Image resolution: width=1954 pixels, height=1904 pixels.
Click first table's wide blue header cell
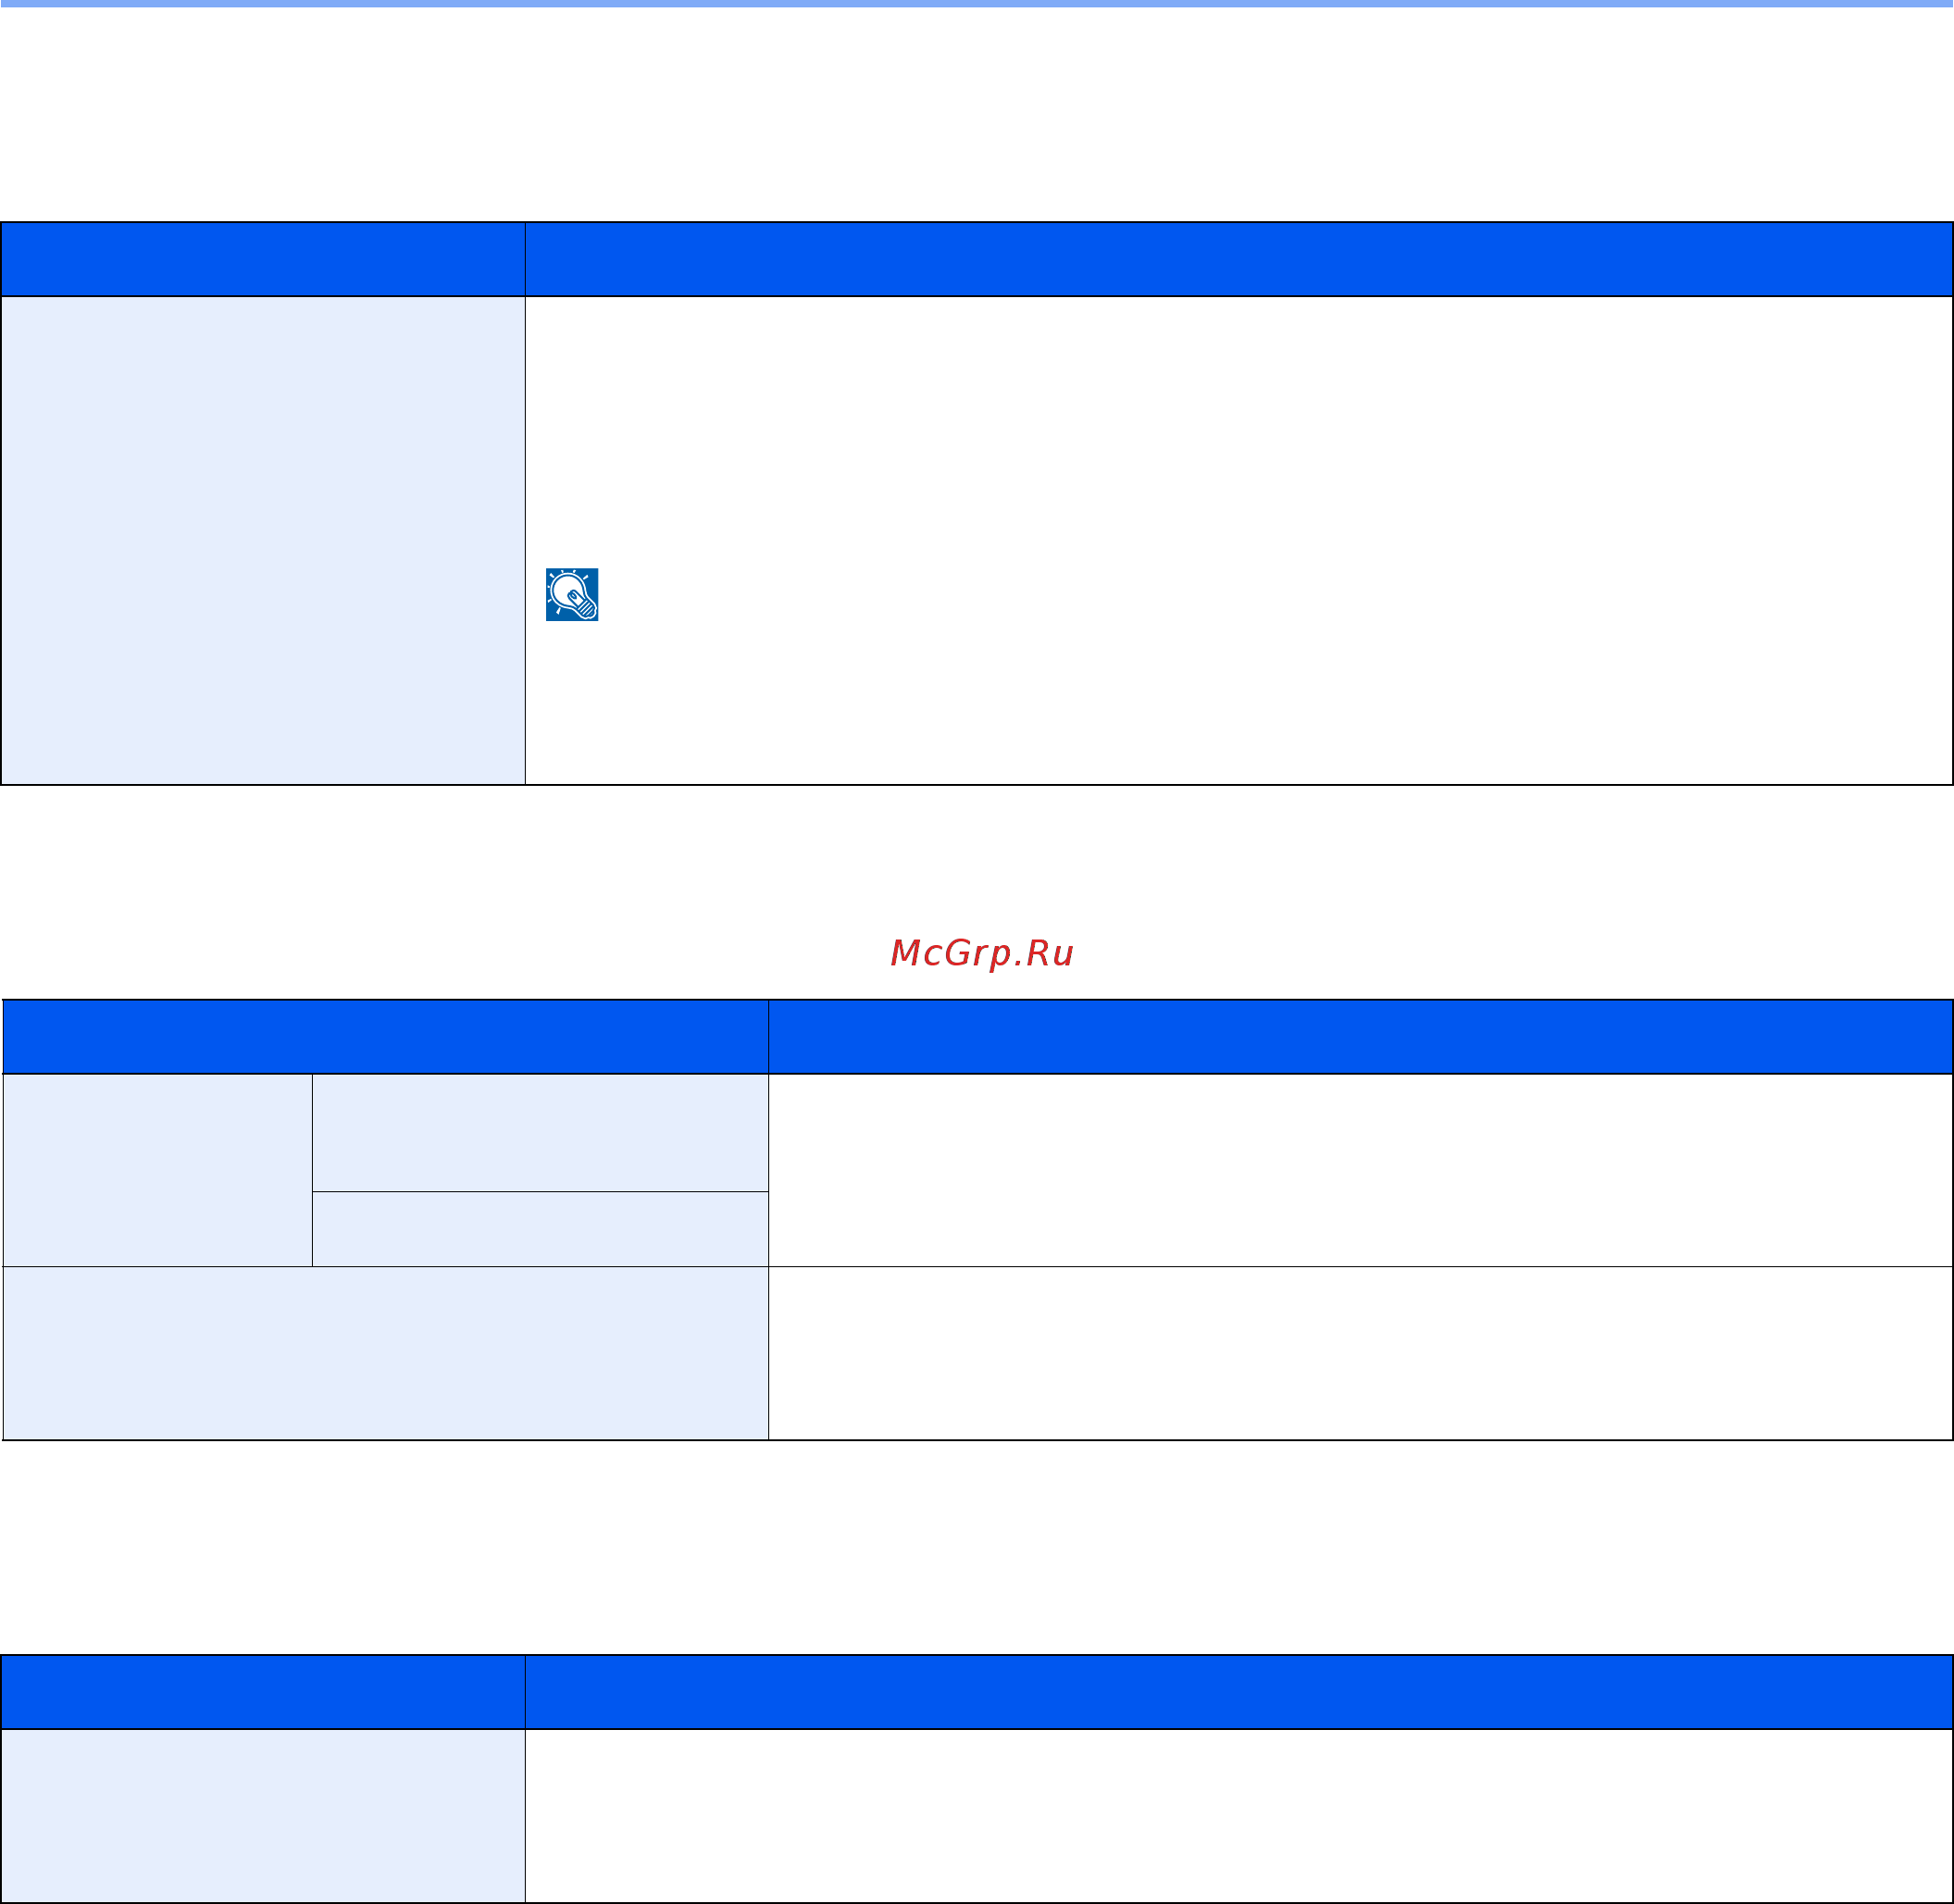point(1239,259)
